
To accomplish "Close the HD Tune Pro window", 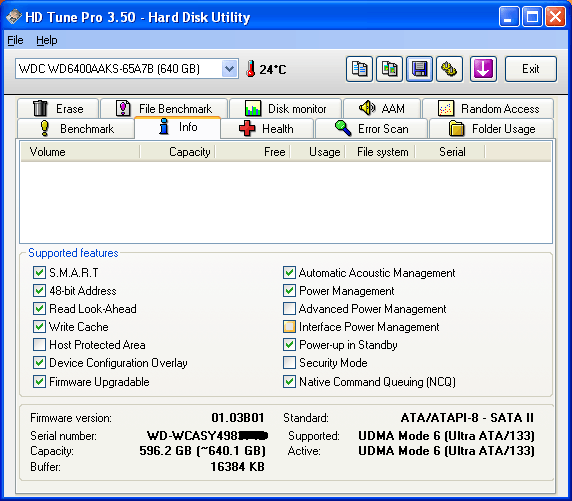I will 555,17.
